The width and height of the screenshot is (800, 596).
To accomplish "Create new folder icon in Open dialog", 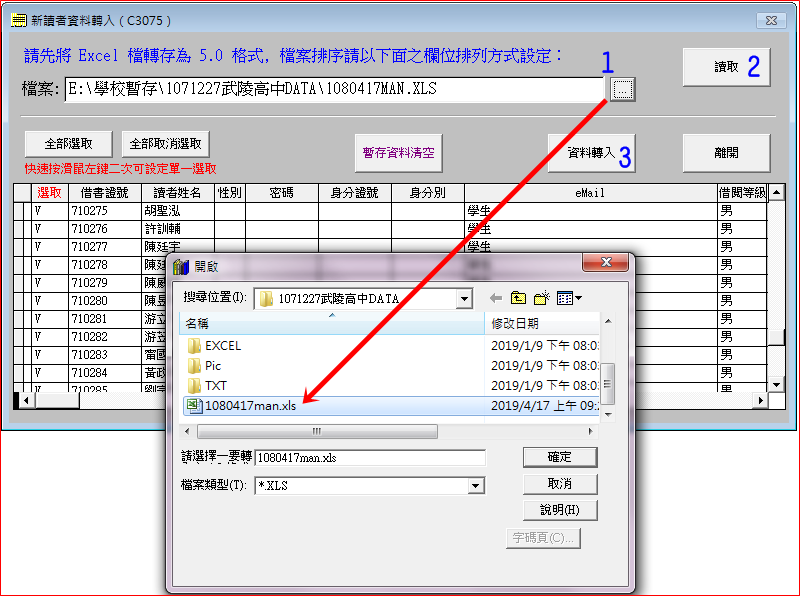I will point(541,298).
